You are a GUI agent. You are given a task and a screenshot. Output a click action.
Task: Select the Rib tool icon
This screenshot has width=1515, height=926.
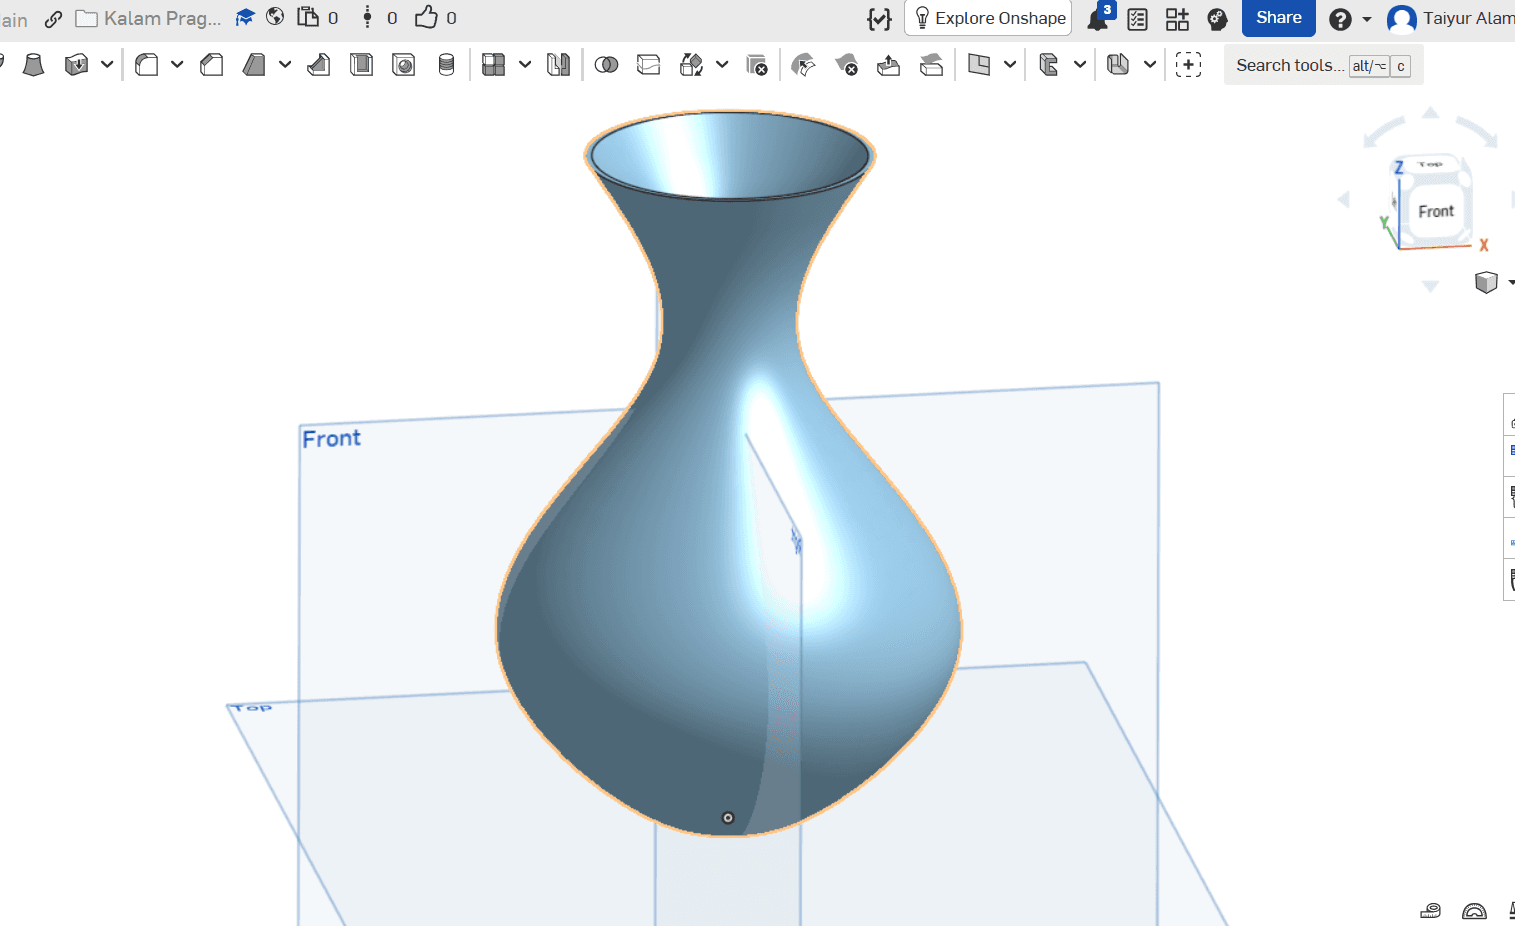pyautogui.click(x=319, y=65)
